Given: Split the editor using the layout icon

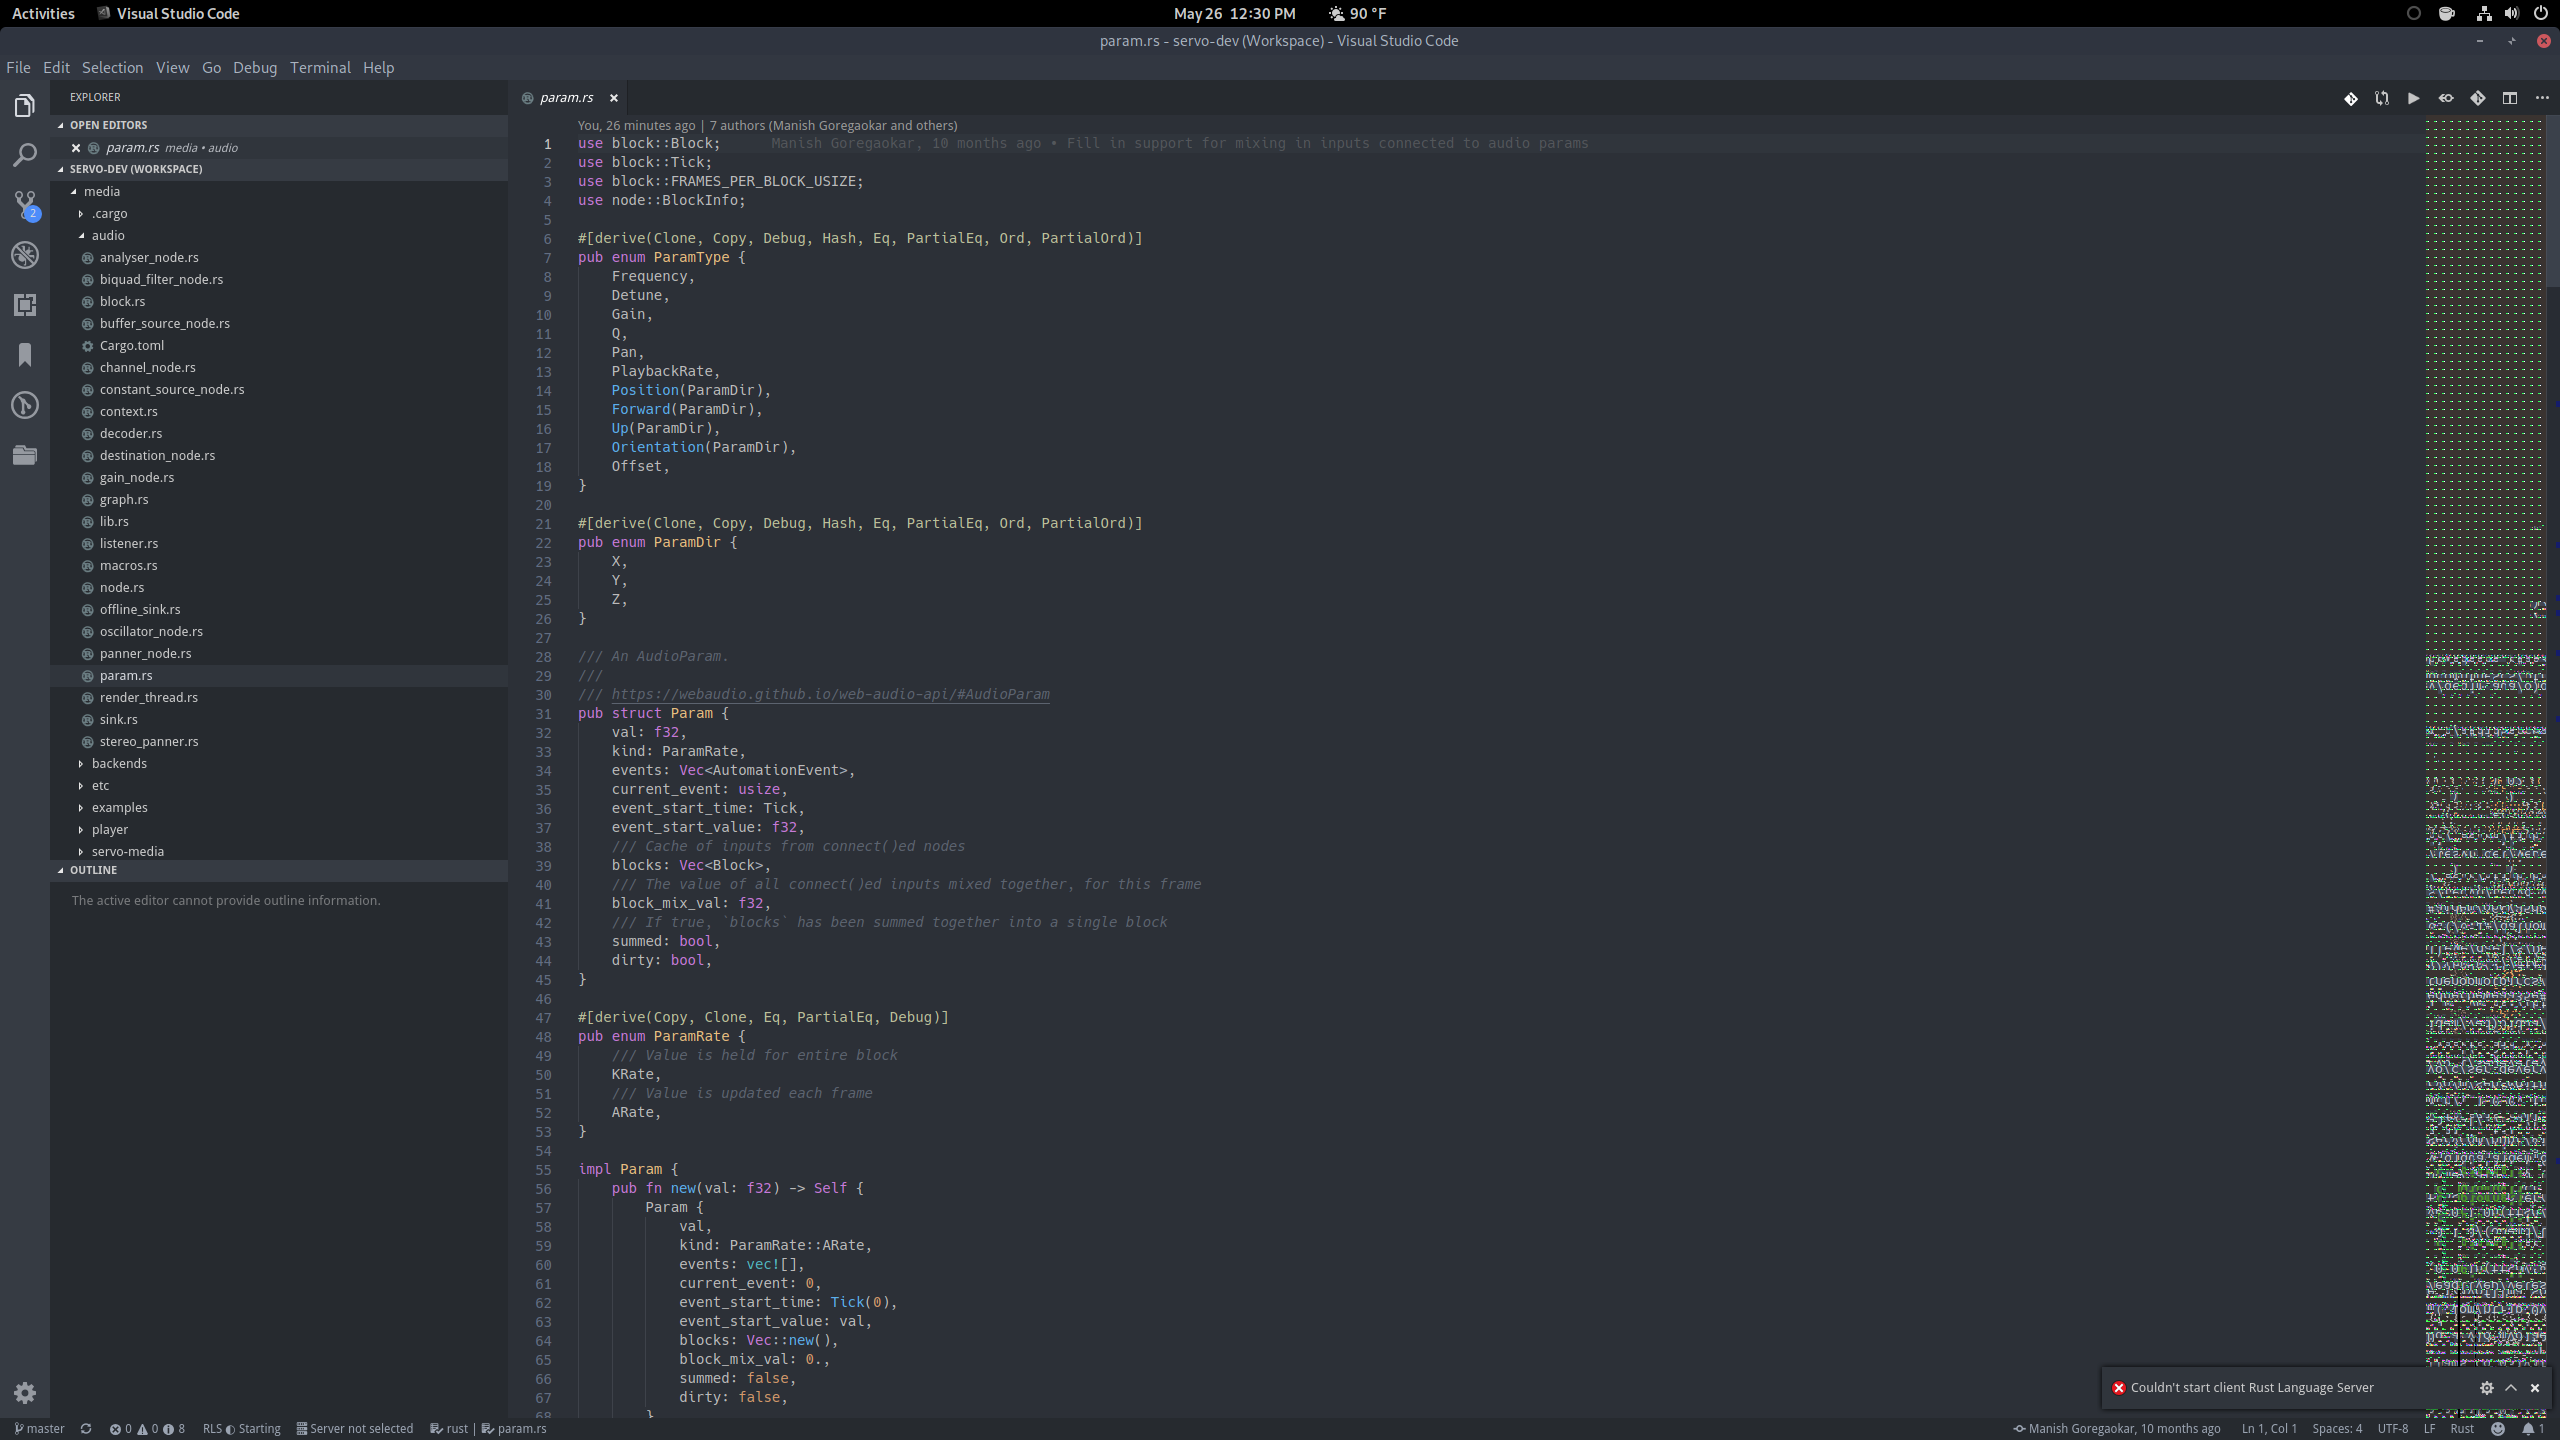Looking at the screenshot, I should click(2509, 97).
